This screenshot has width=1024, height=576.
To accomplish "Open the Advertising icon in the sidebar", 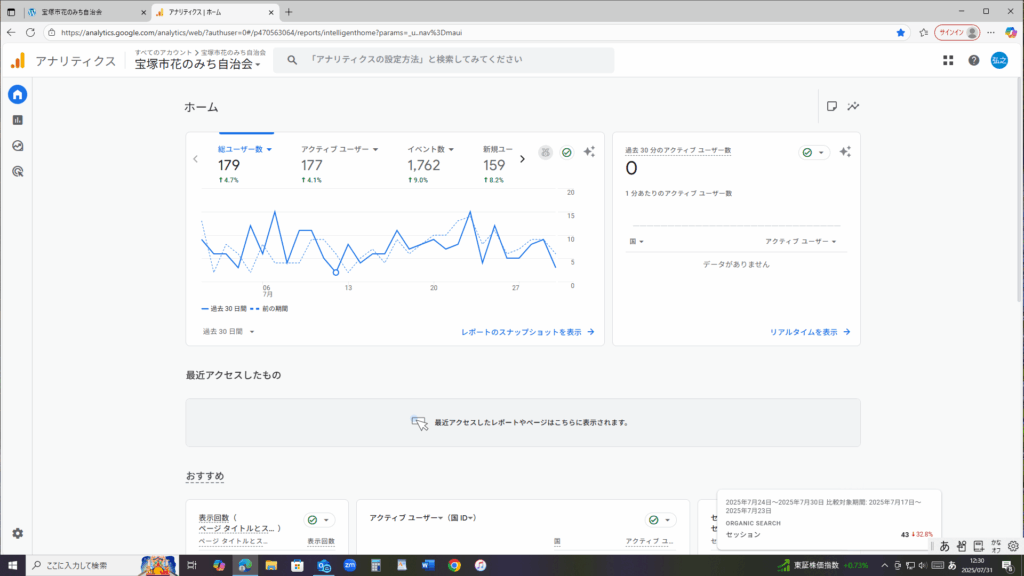I will (18, 172).
